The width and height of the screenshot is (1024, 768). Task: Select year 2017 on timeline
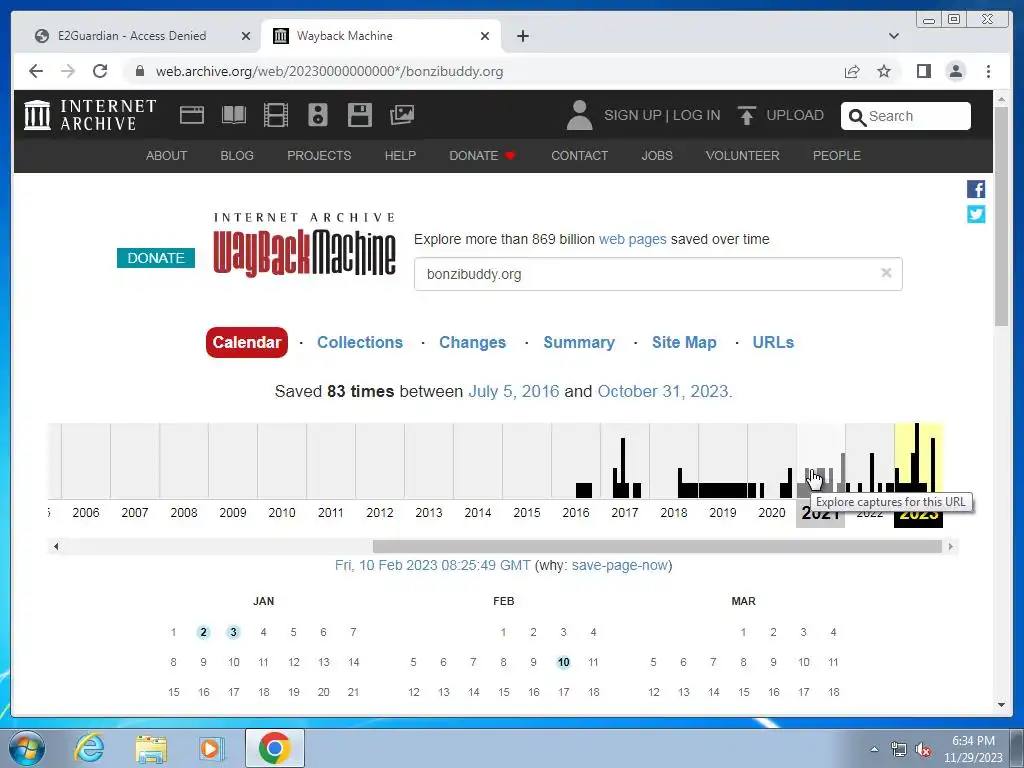[x=624, y=513]
